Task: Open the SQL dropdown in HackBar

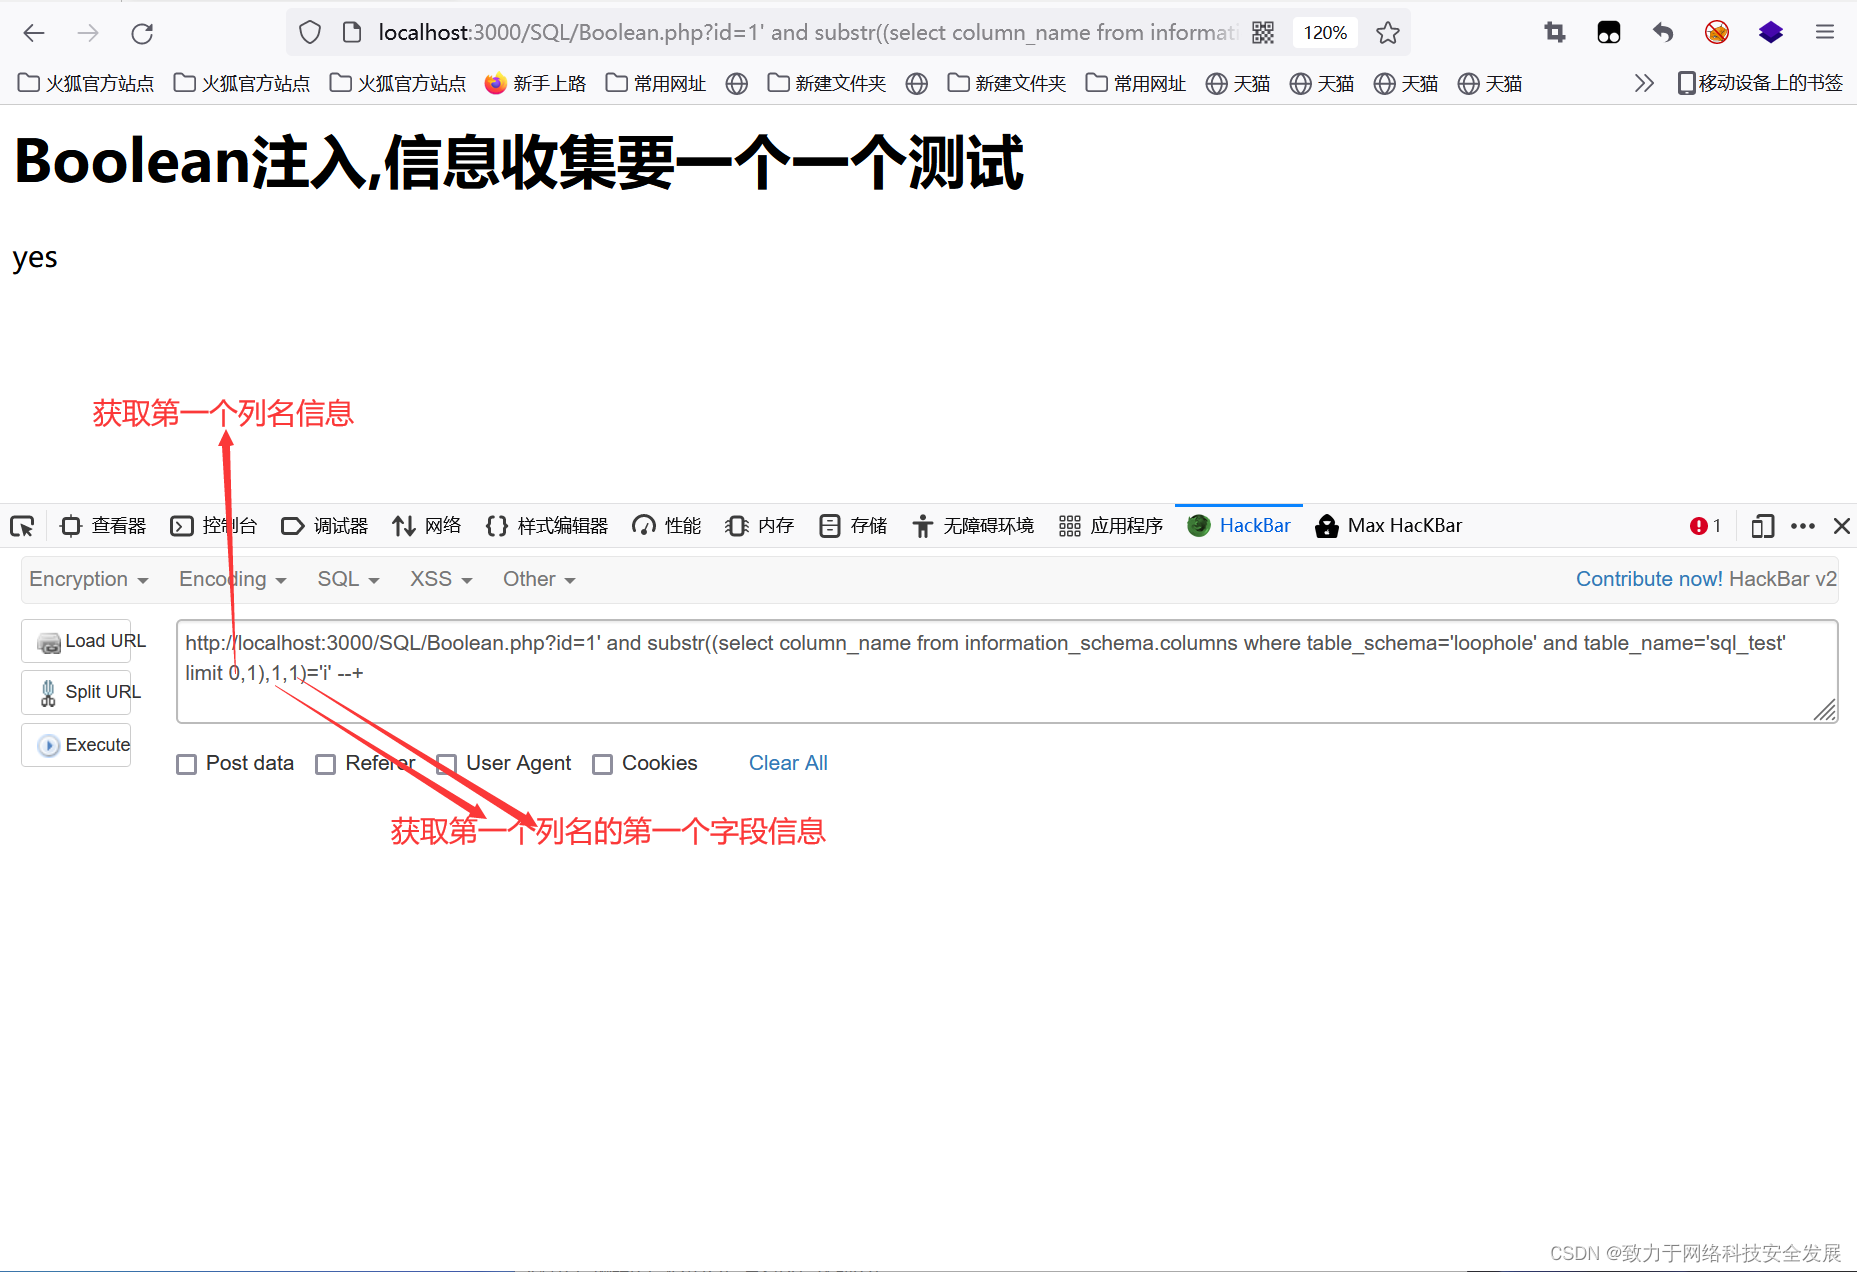Action: pos(346,579)
